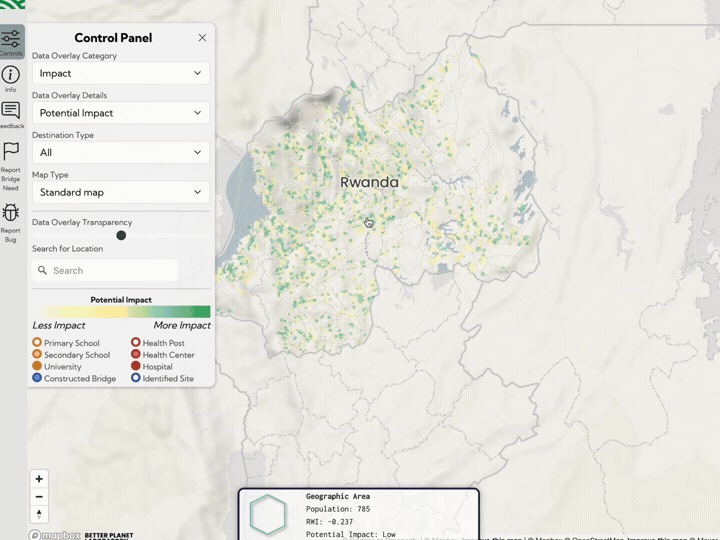This screenshot has width=720, height=540.
Task: Click the Report Bug icon
Action: click(11, 215)
